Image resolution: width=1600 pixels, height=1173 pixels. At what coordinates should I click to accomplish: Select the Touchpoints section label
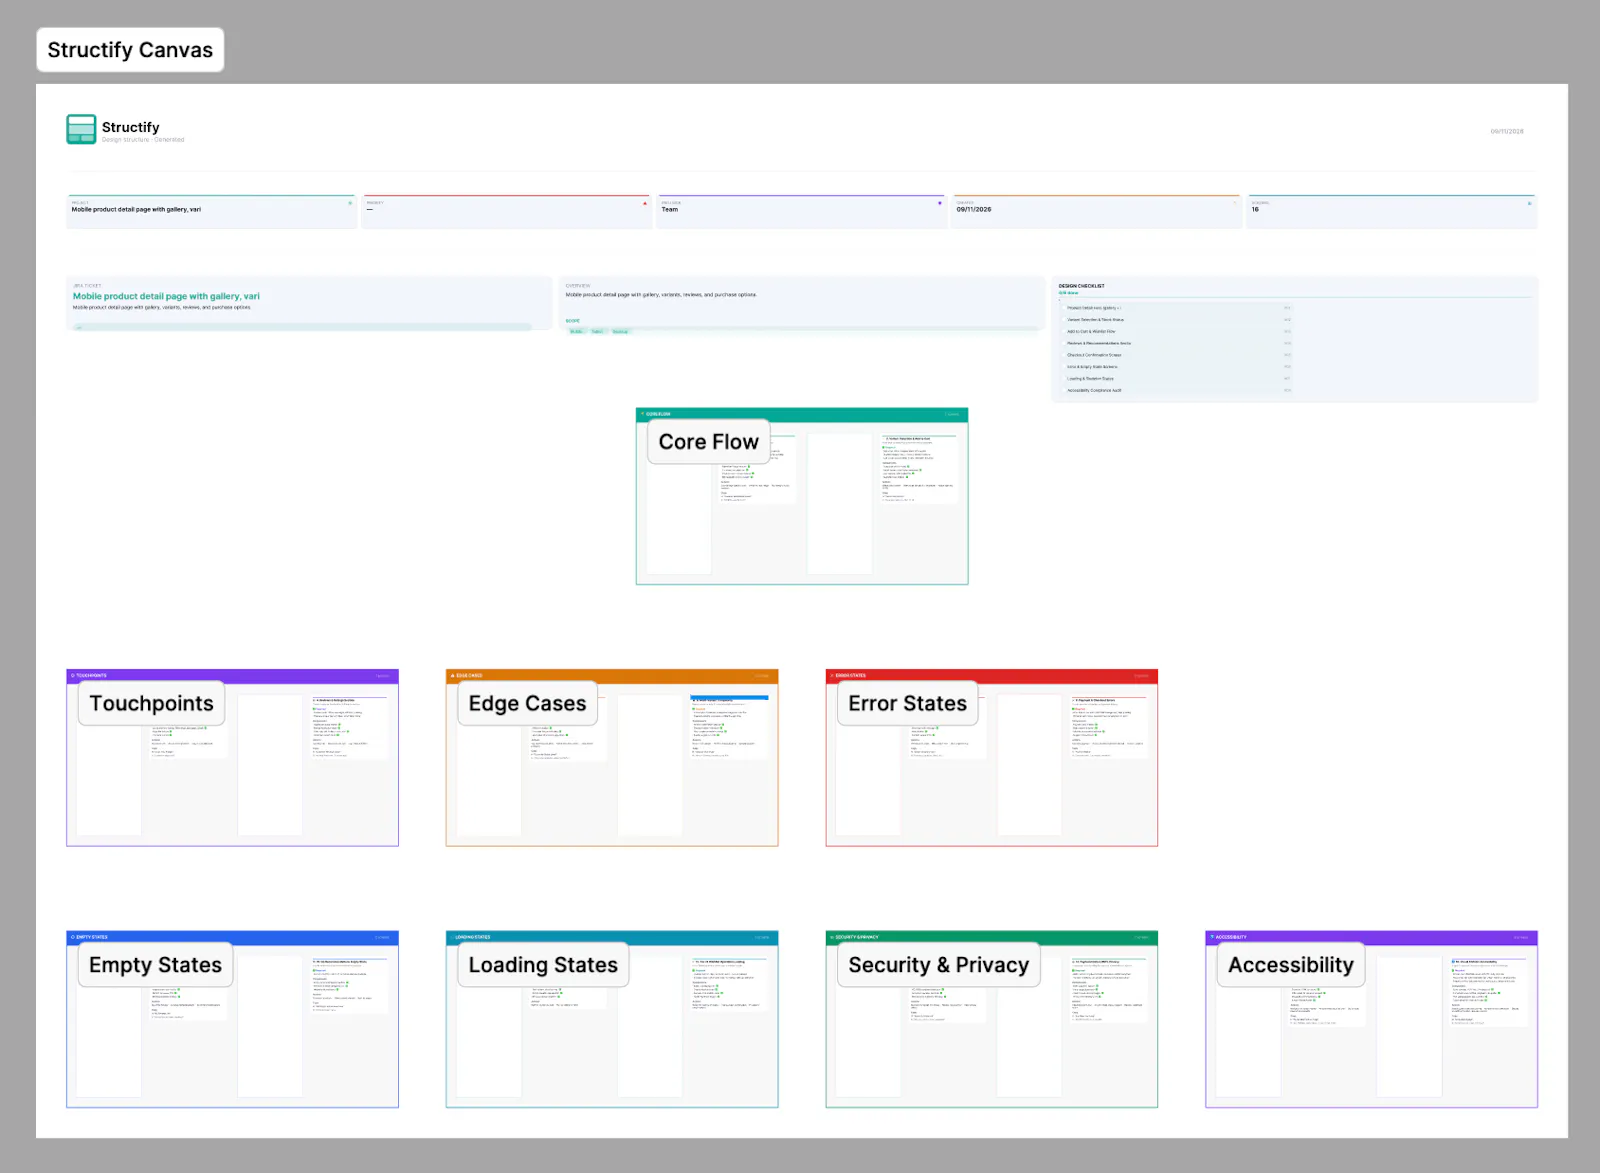click(x=151, y=703)
